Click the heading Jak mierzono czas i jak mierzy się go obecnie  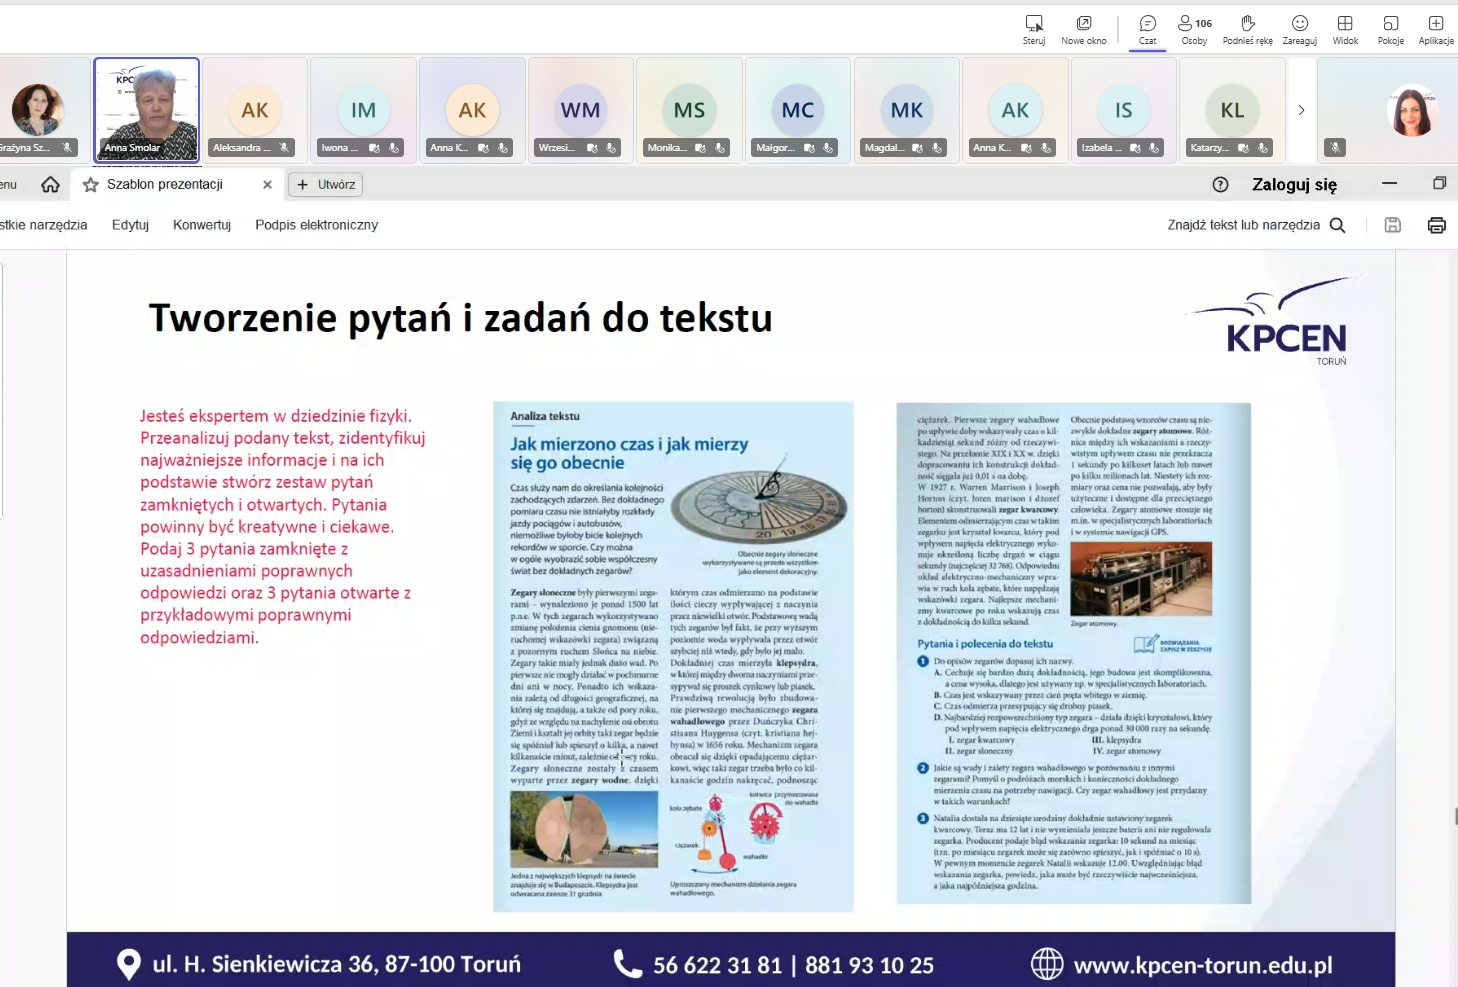629,453
